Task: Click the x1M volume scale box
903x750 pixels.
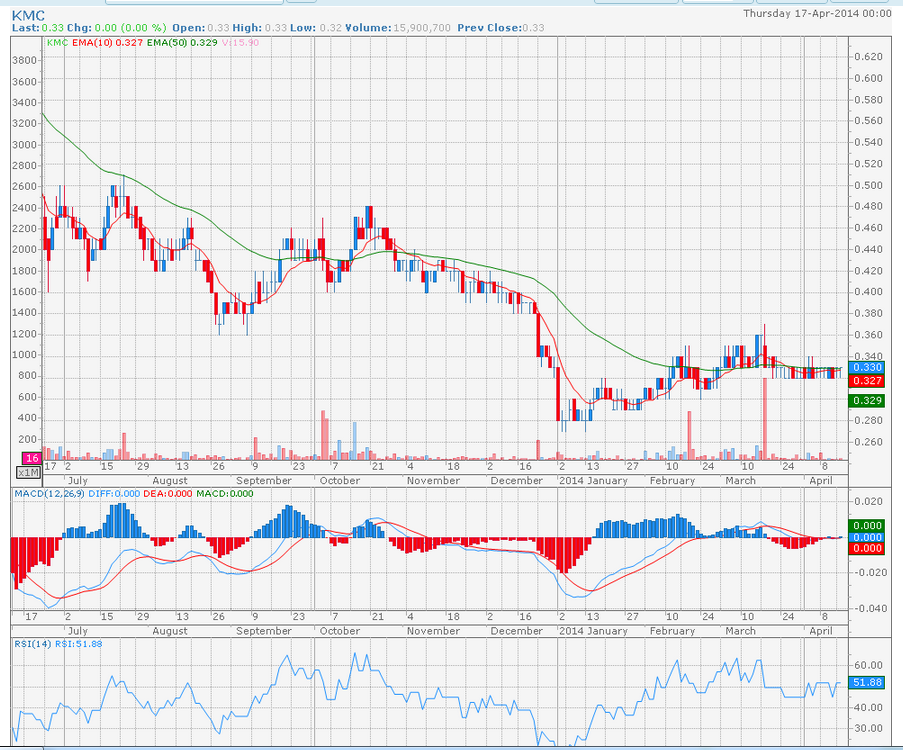Action: [29, 472]
